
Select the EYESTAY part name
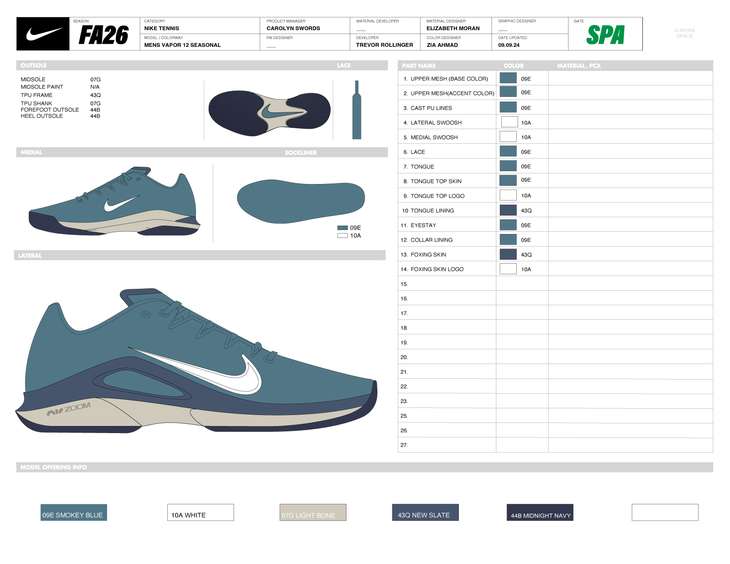point(423,225)
